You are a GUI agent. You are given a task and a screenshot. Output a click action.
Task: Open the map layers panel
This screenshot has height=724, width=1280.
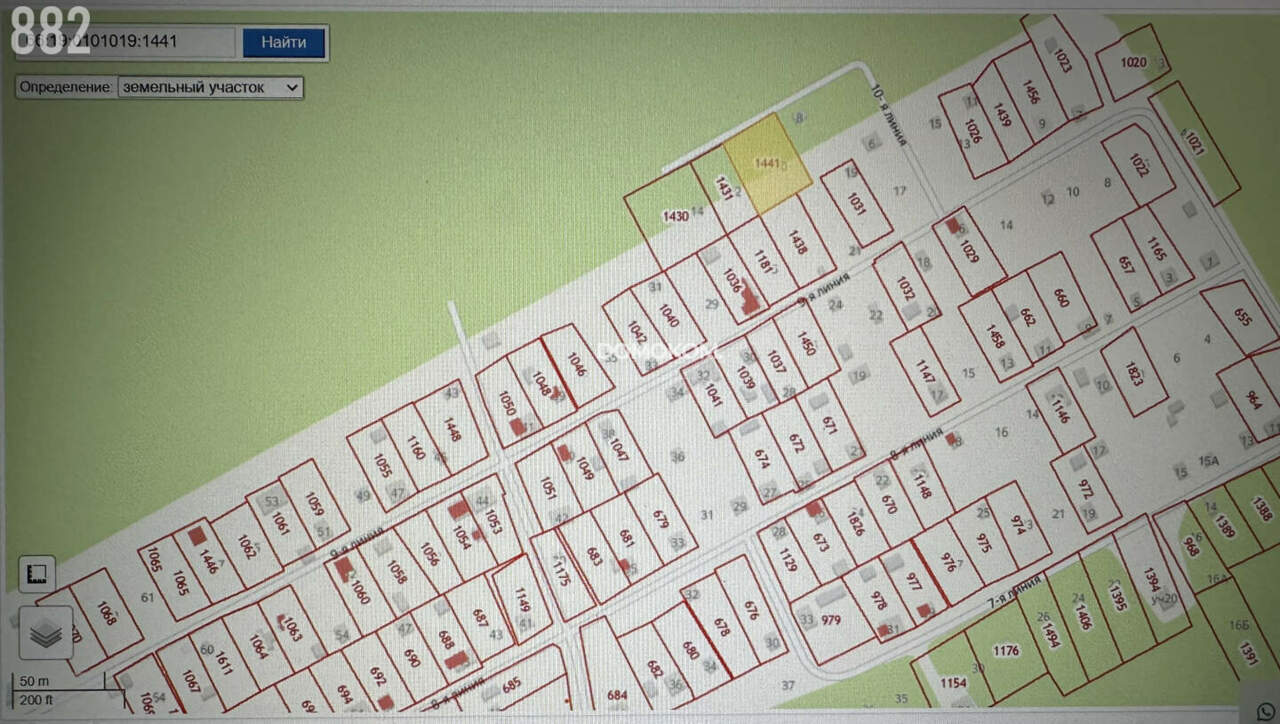[x=46, y=633]
